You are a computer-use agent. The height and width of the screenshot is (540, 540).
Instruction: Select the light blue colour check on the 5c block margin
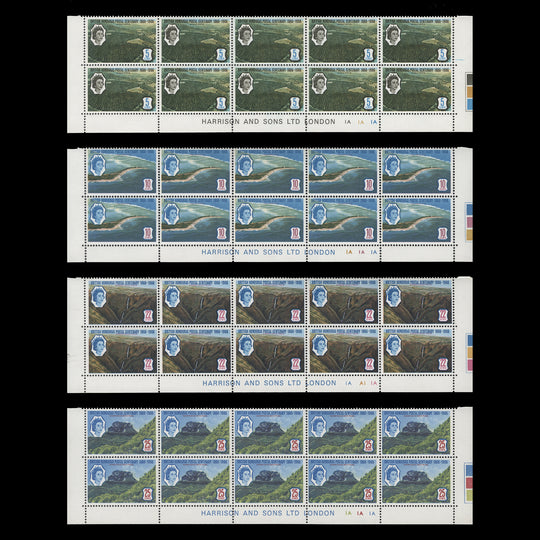[x=469, y=104]
